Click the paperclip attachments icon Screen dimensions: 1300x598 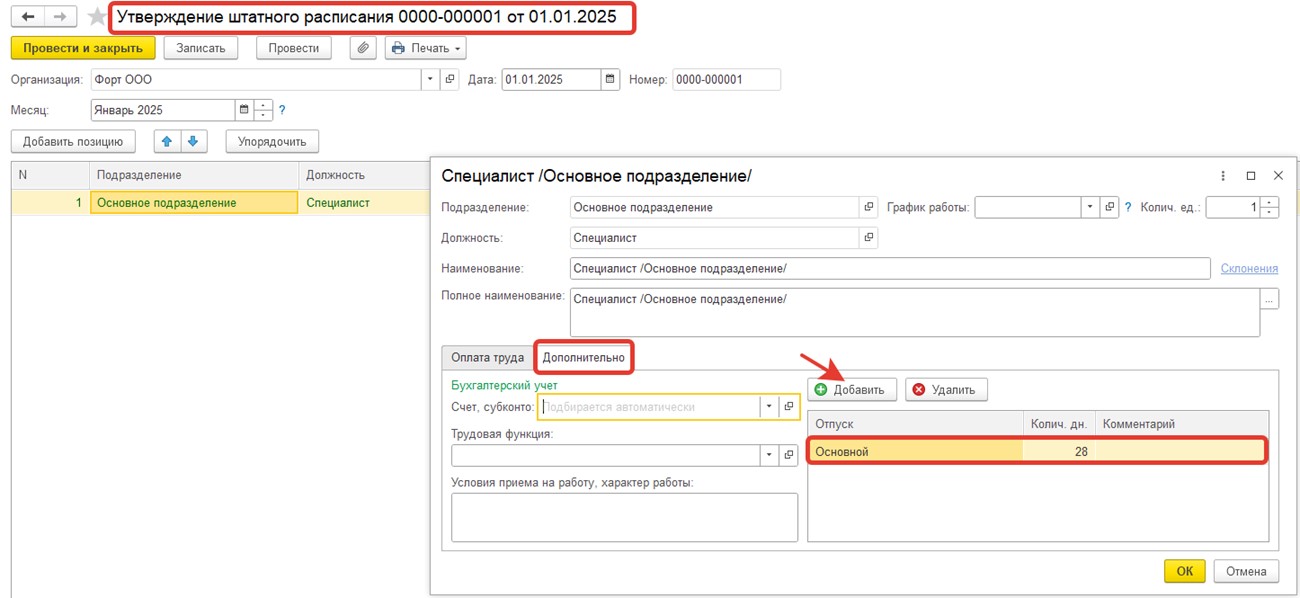[363, 48]
